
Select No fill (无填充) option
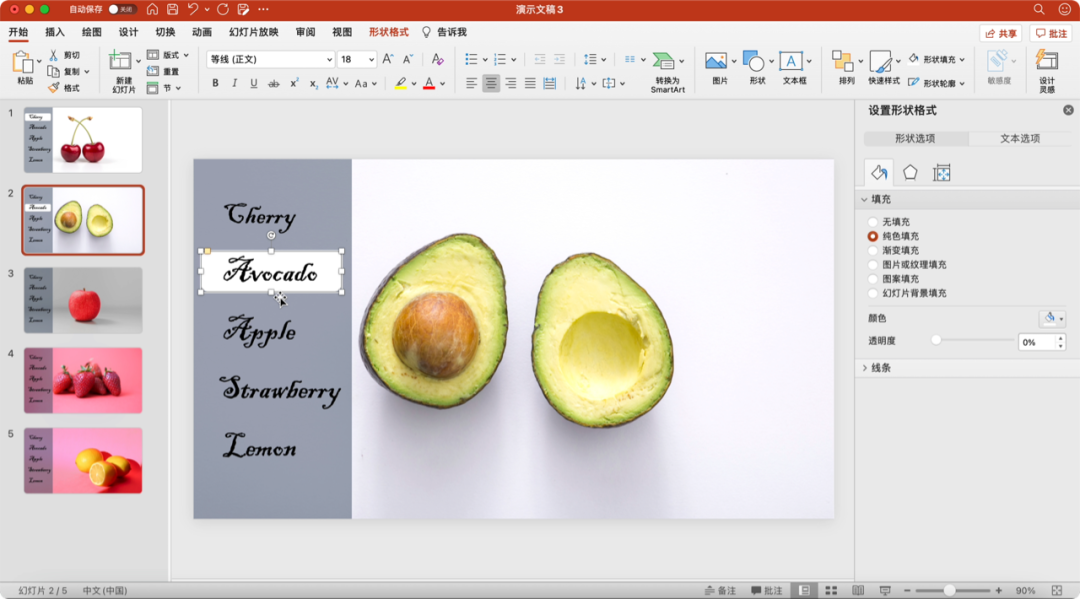[873, 222]
